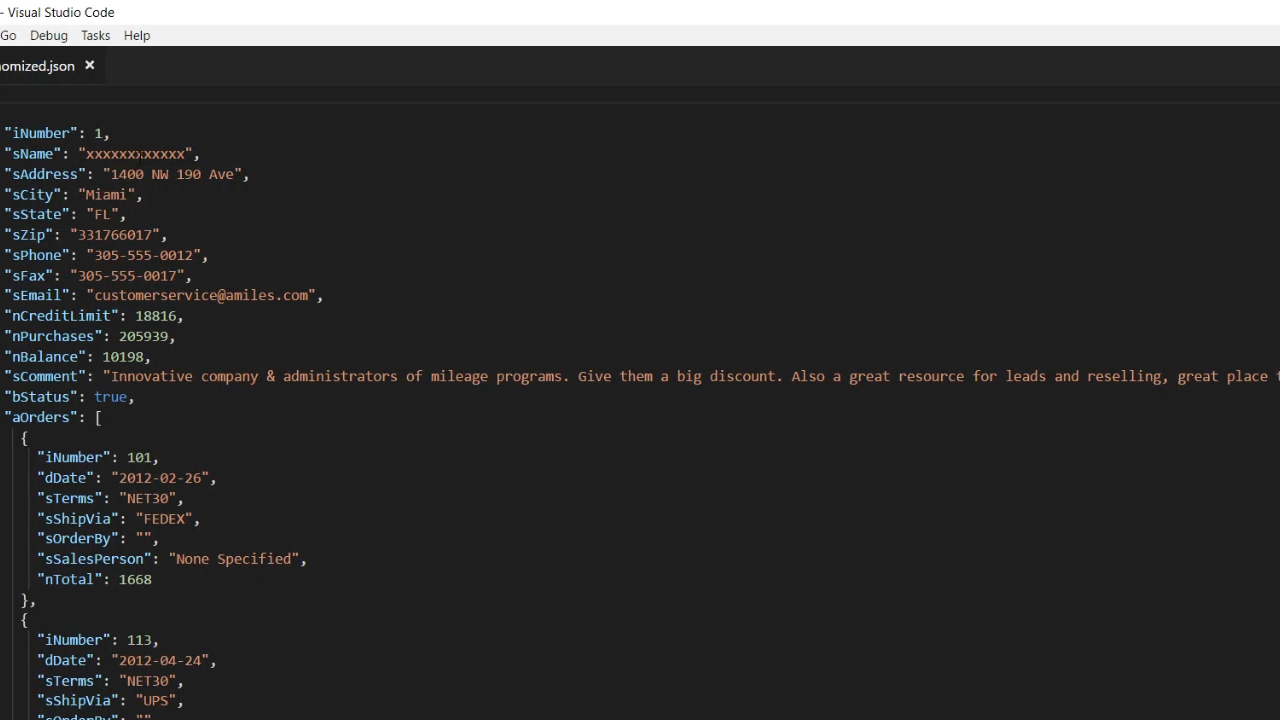
Task: Click the date value 2012-04-24
Action: (x=163, y=660)
